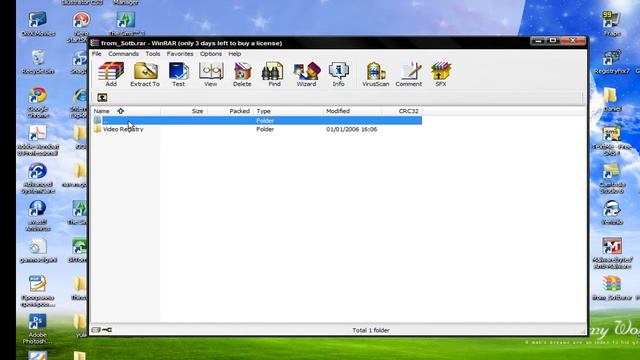
Task: Click the View file toolbar icon
Action: (x=211, y=74)
